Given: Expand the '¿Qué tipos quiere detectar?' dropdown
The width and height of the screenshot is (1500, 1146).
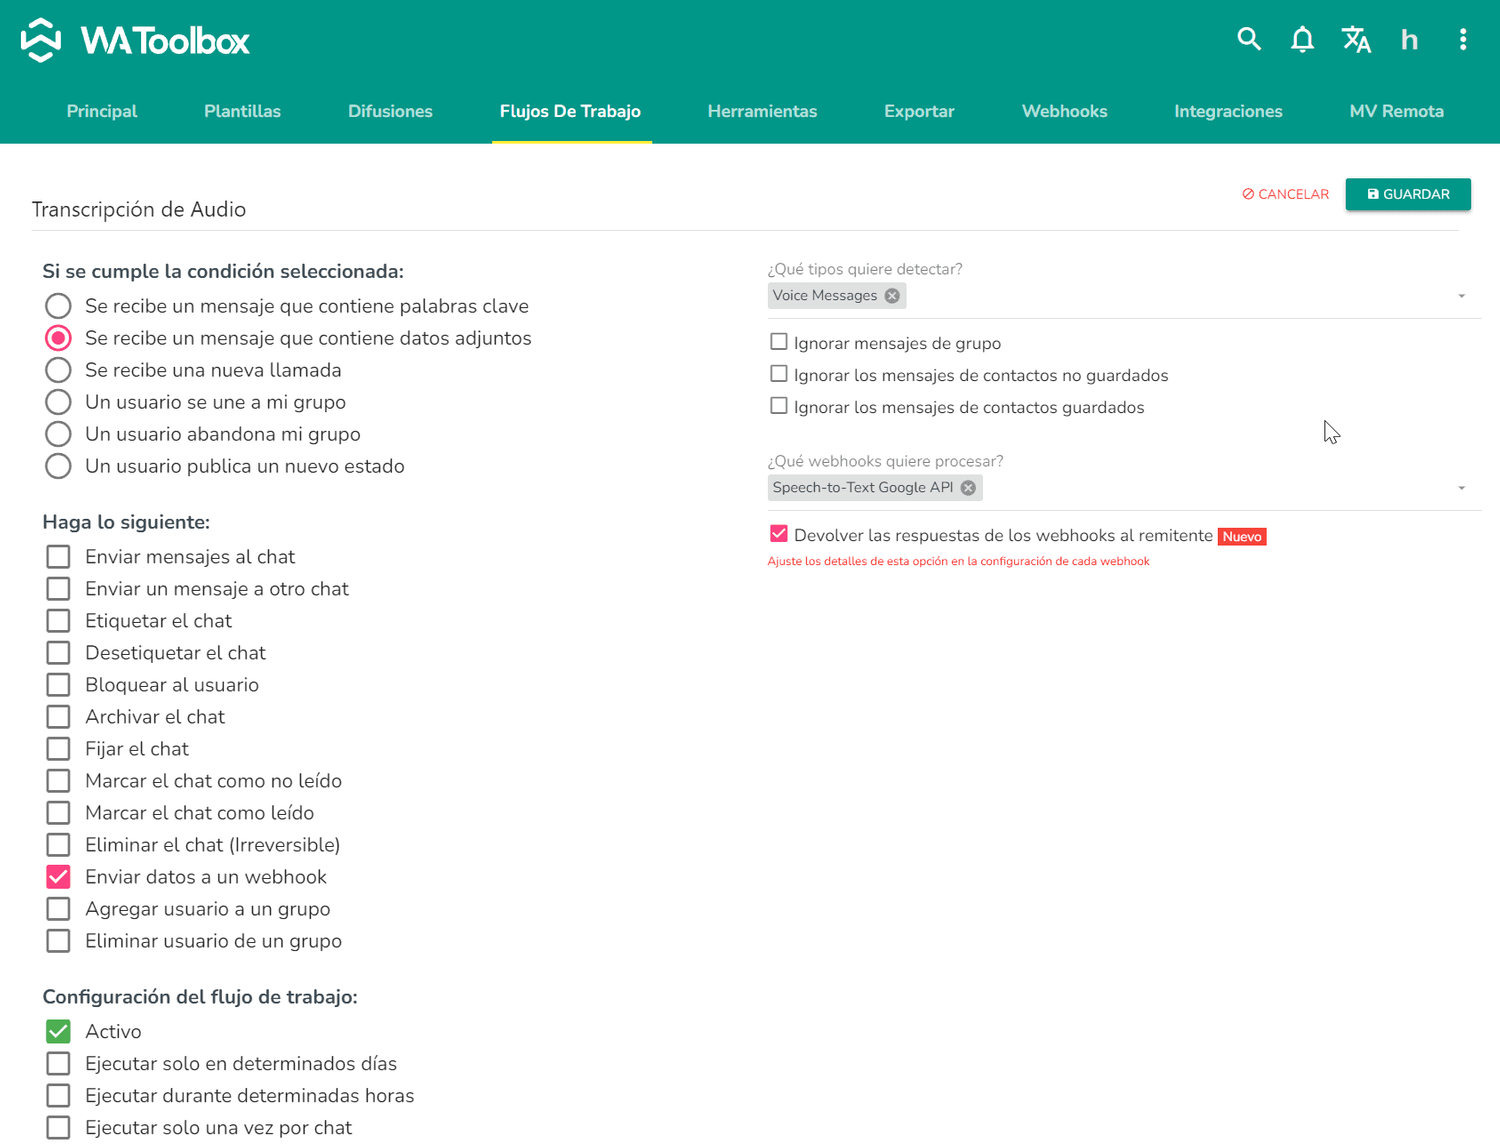Looking at the screenshot, I should click(1150, 295).
